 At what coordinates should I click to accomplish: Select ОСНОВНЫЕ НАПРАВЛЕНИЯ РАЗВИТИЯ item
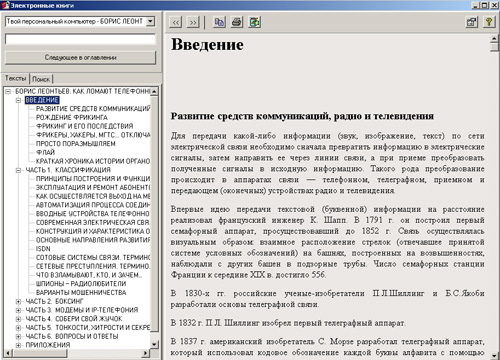tap(93, 240)
